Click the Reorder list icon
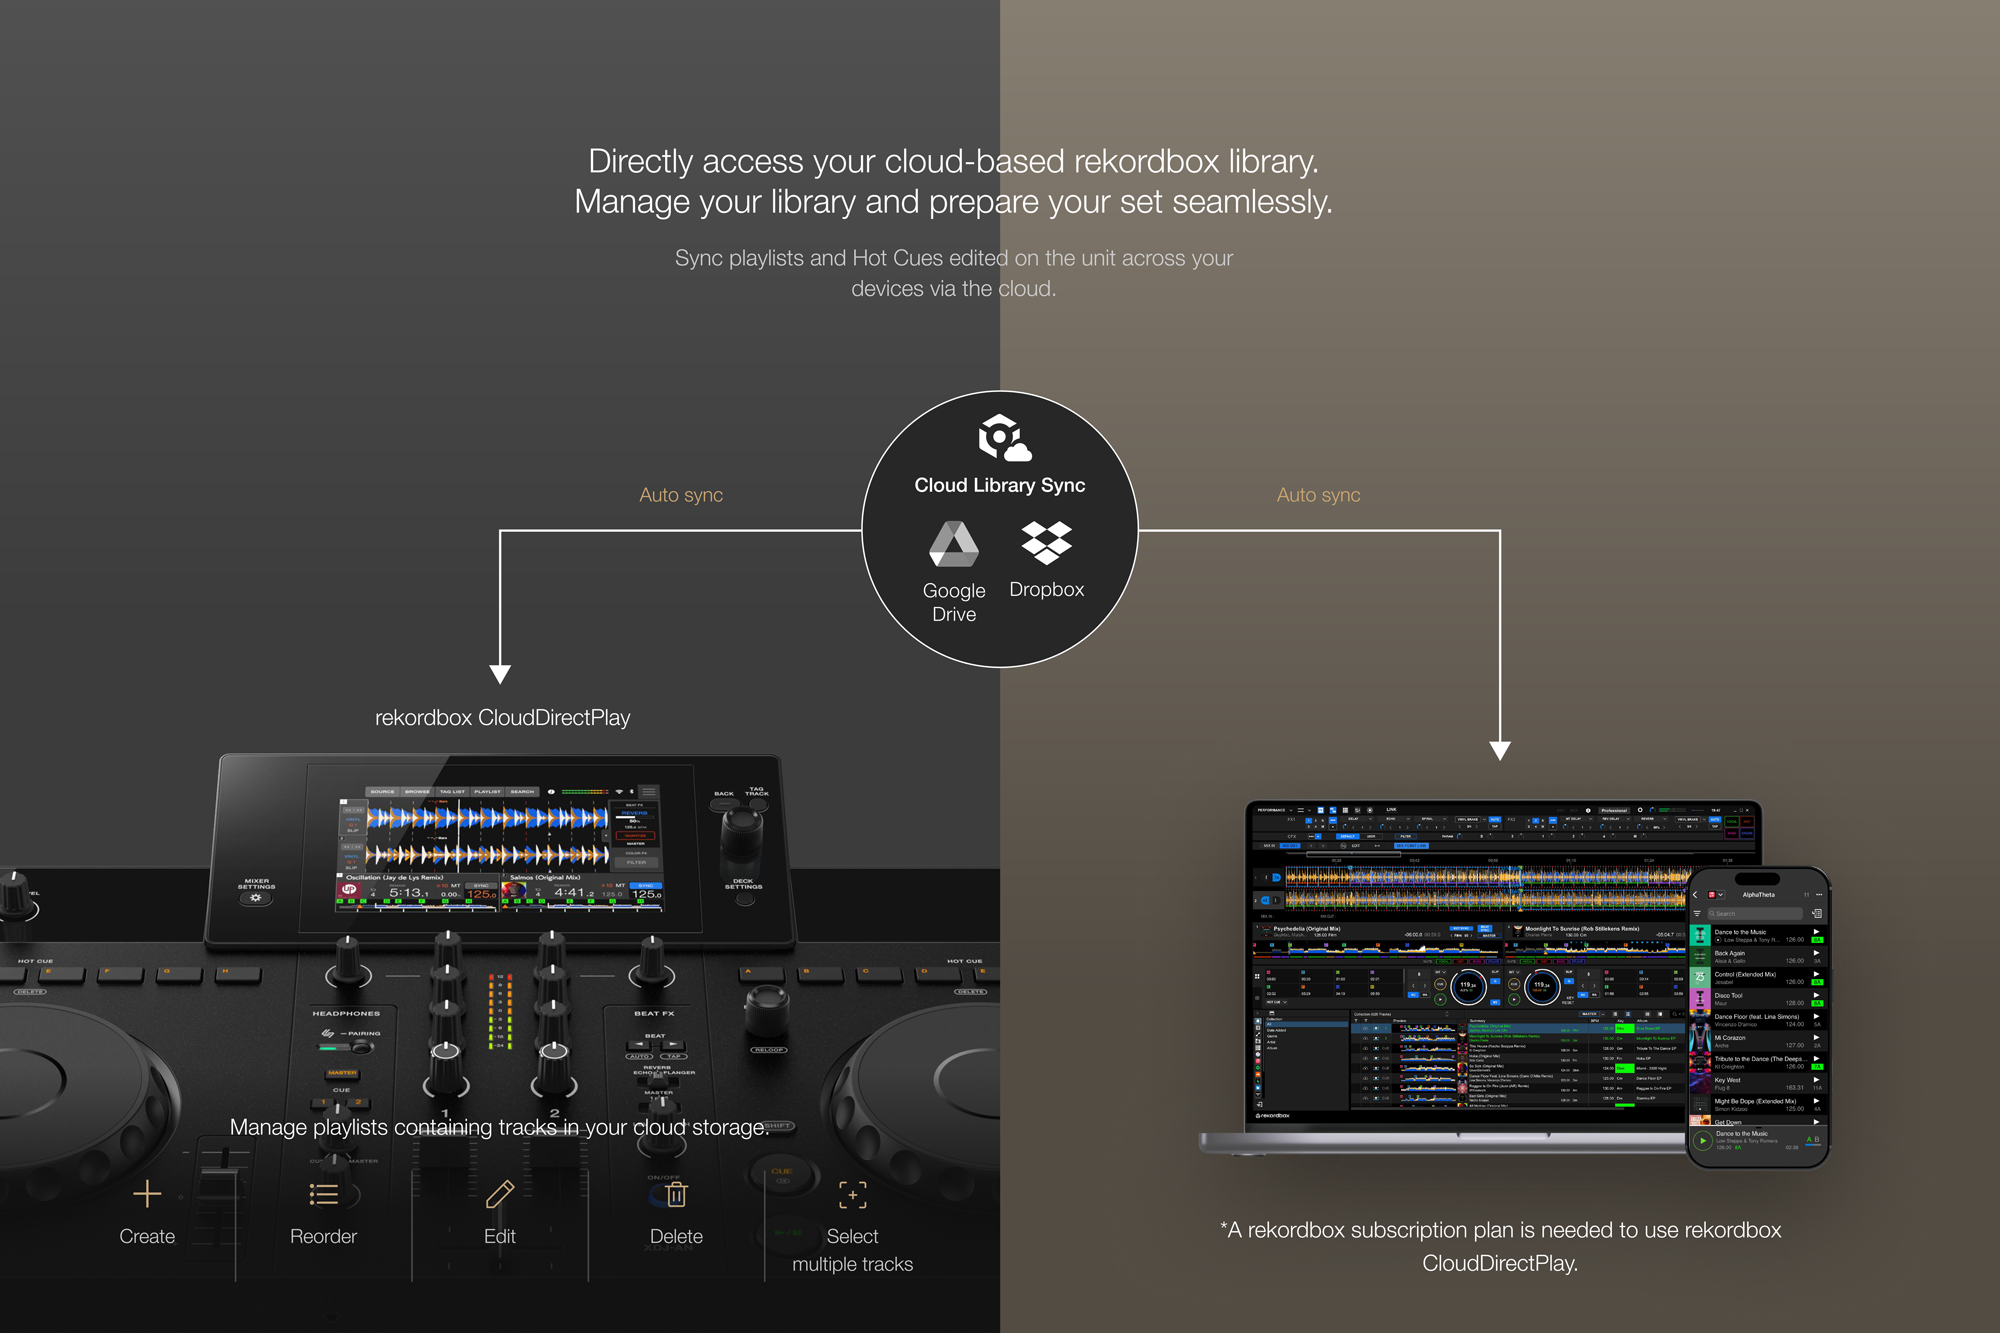The height and width of the screenshot is (1333, 2000). pyautogui.click(x=323, y=1194)
